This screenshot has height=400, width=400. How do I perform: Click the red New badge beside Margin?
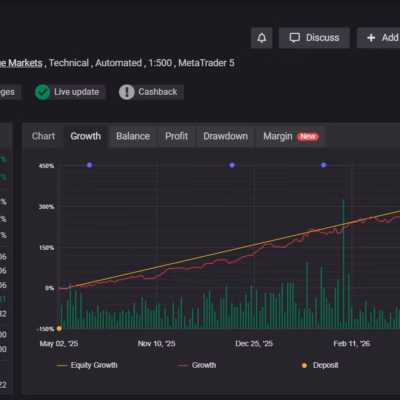tap(308, 136)
